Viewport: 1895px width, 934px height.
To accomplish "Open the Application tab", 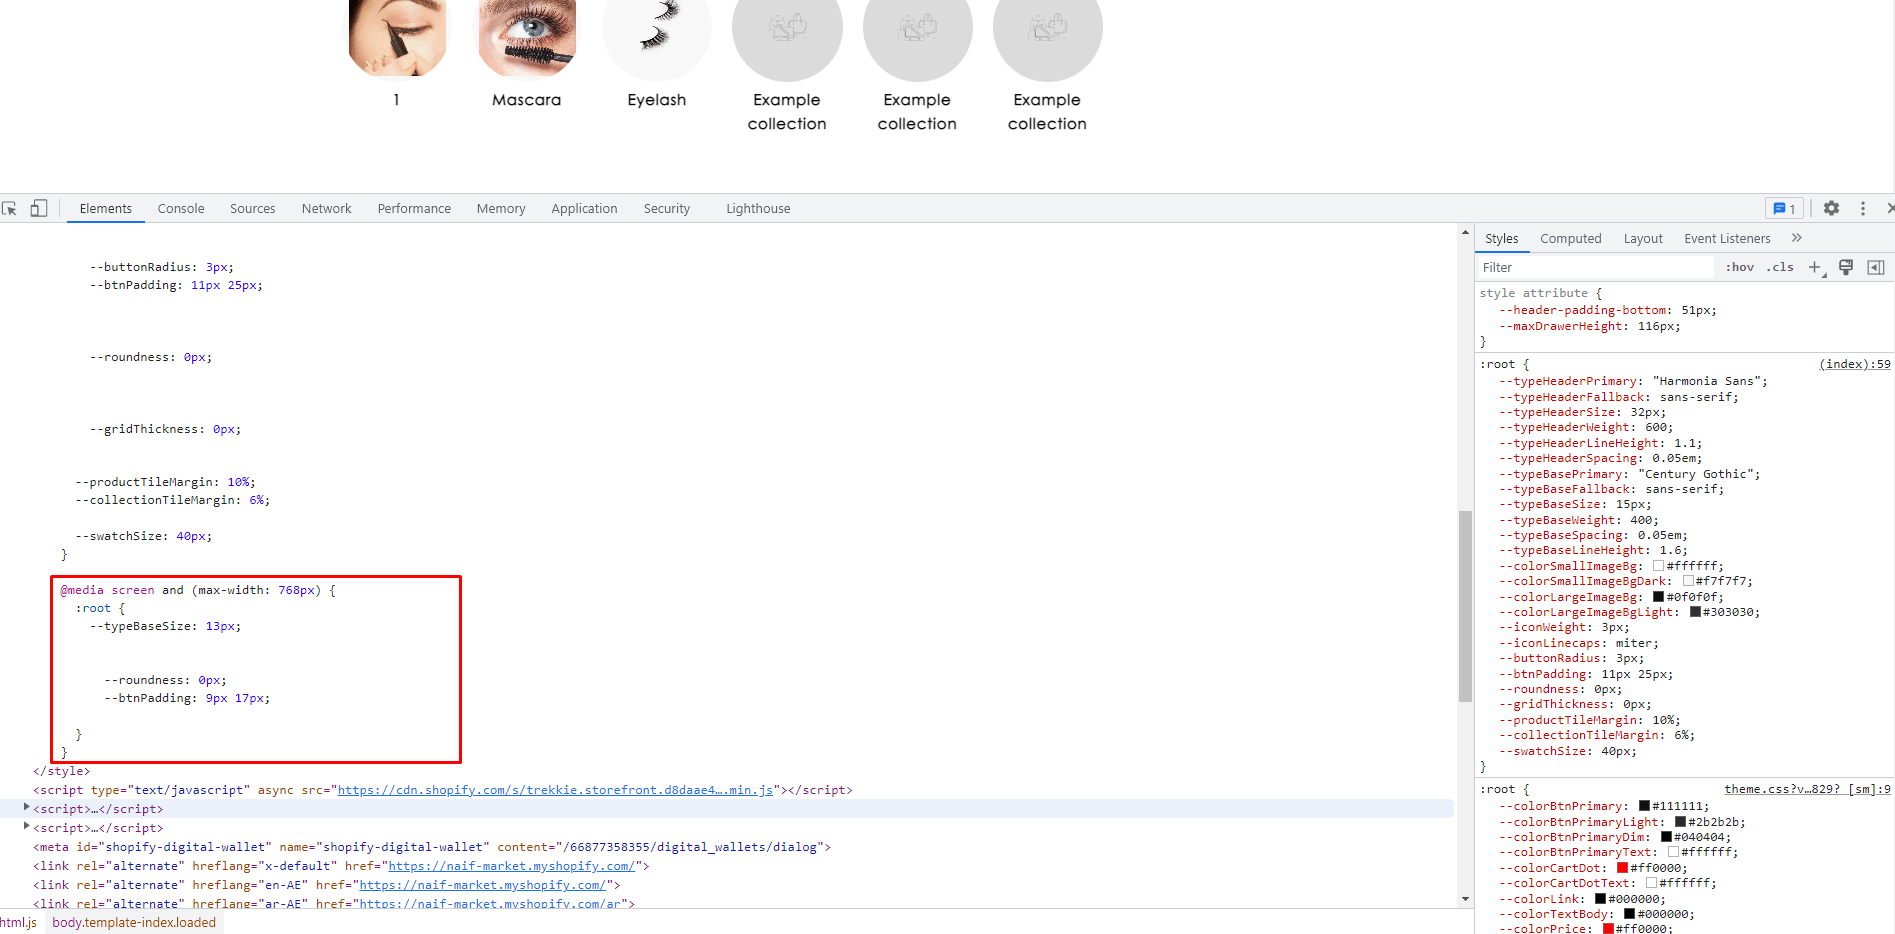I will pos(584,208).
